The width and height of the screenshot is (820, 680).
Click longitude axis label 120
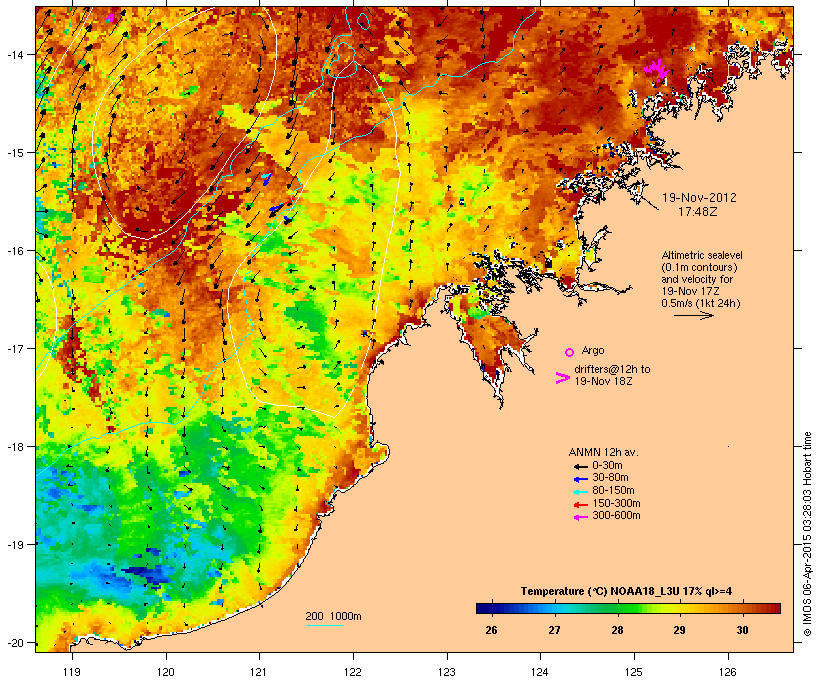166,672
